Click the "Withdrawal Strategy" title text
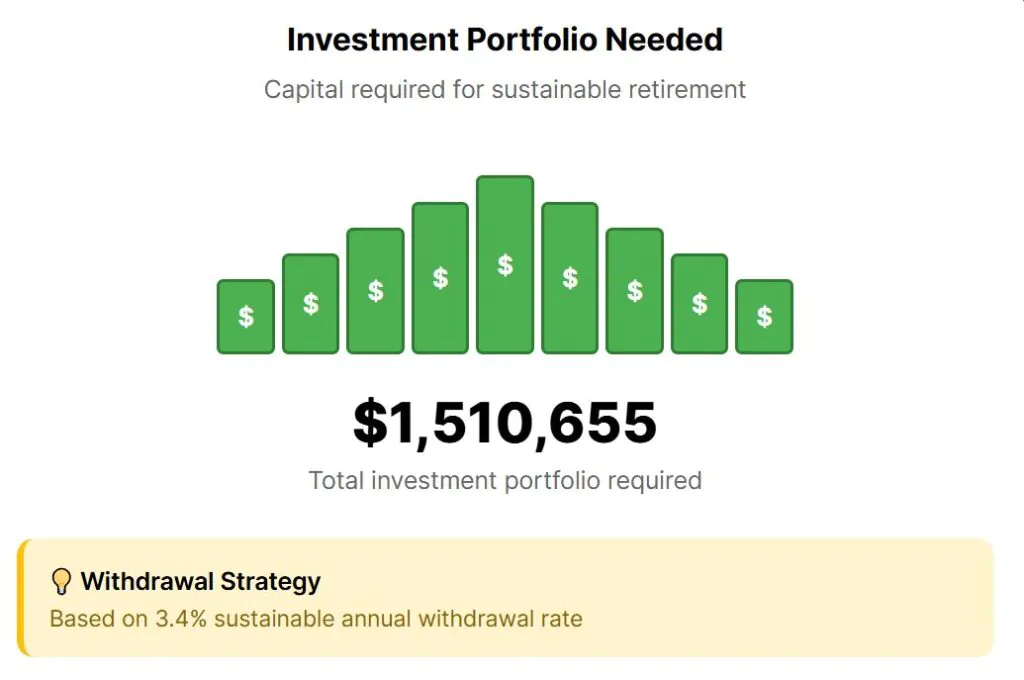 click(201, 581)
